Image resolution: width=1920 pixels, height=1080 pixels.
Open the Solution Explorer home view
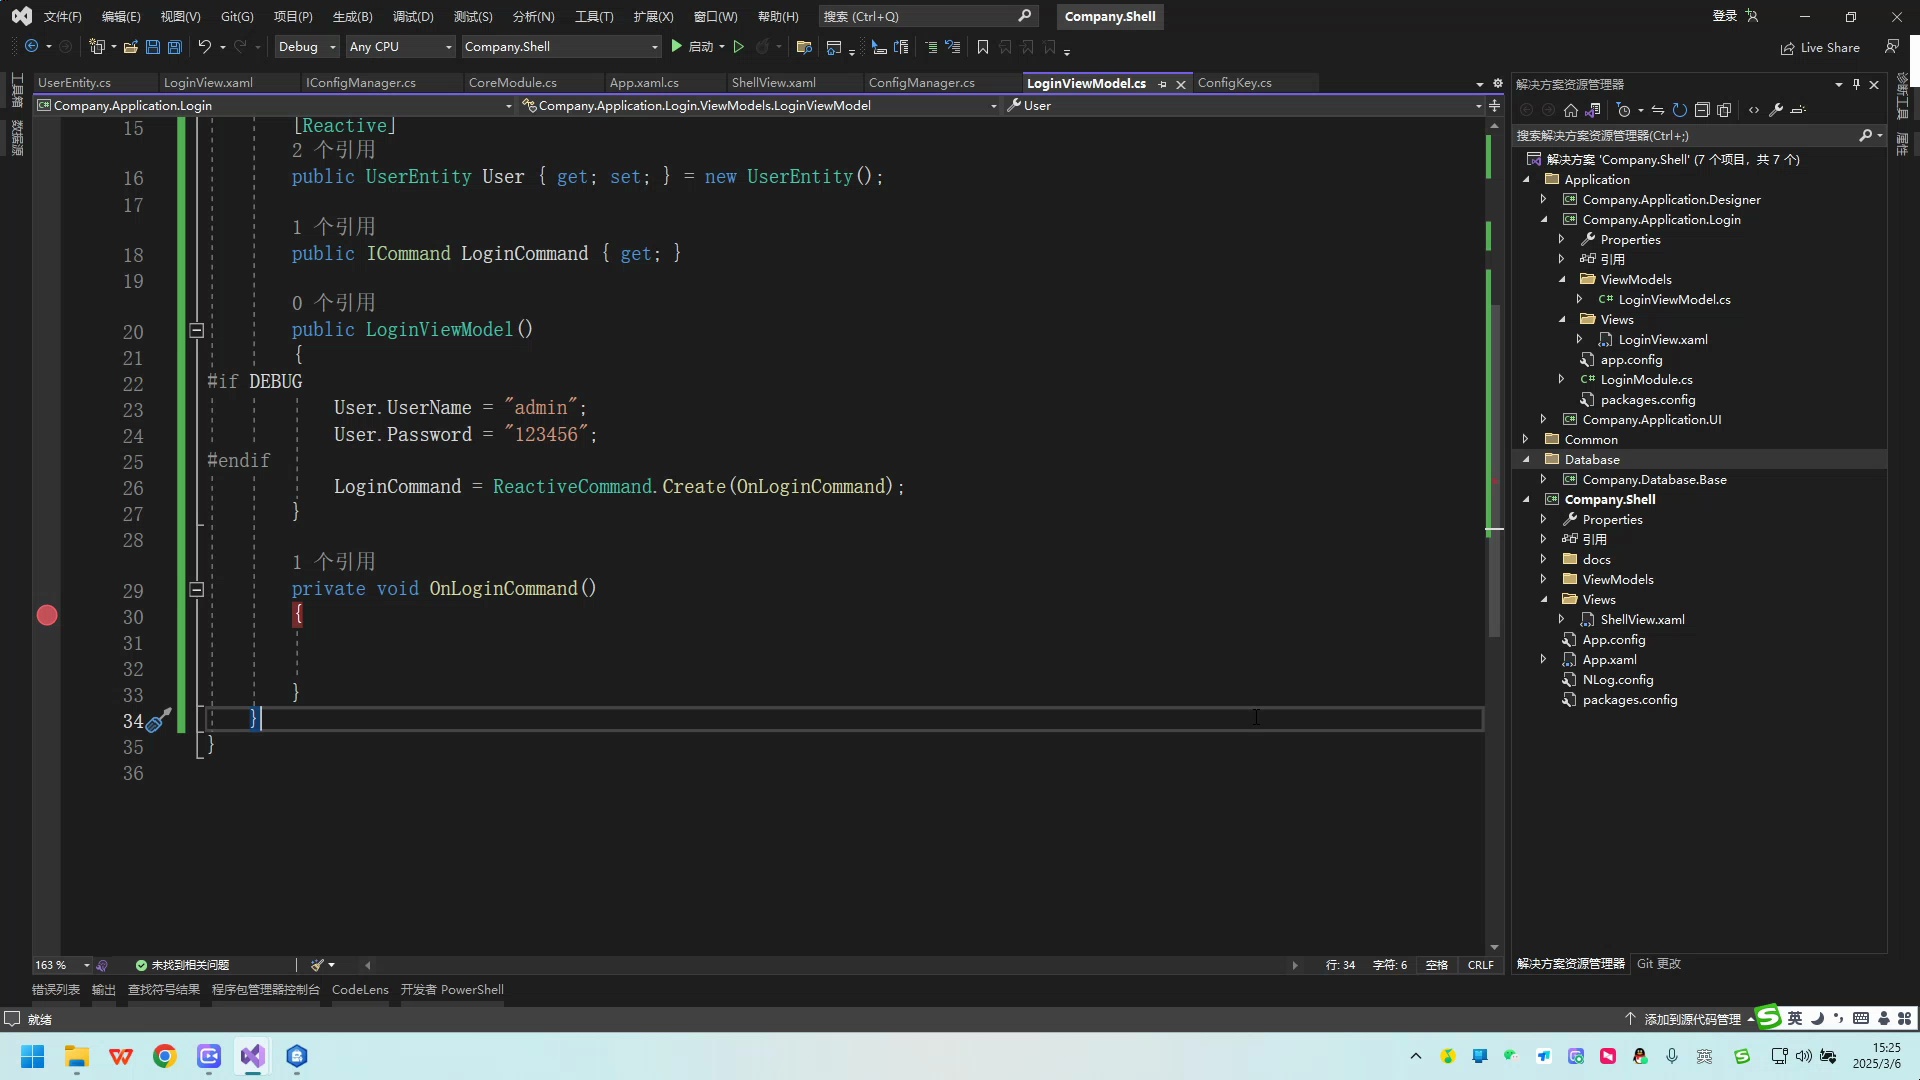coord(1570,110)
